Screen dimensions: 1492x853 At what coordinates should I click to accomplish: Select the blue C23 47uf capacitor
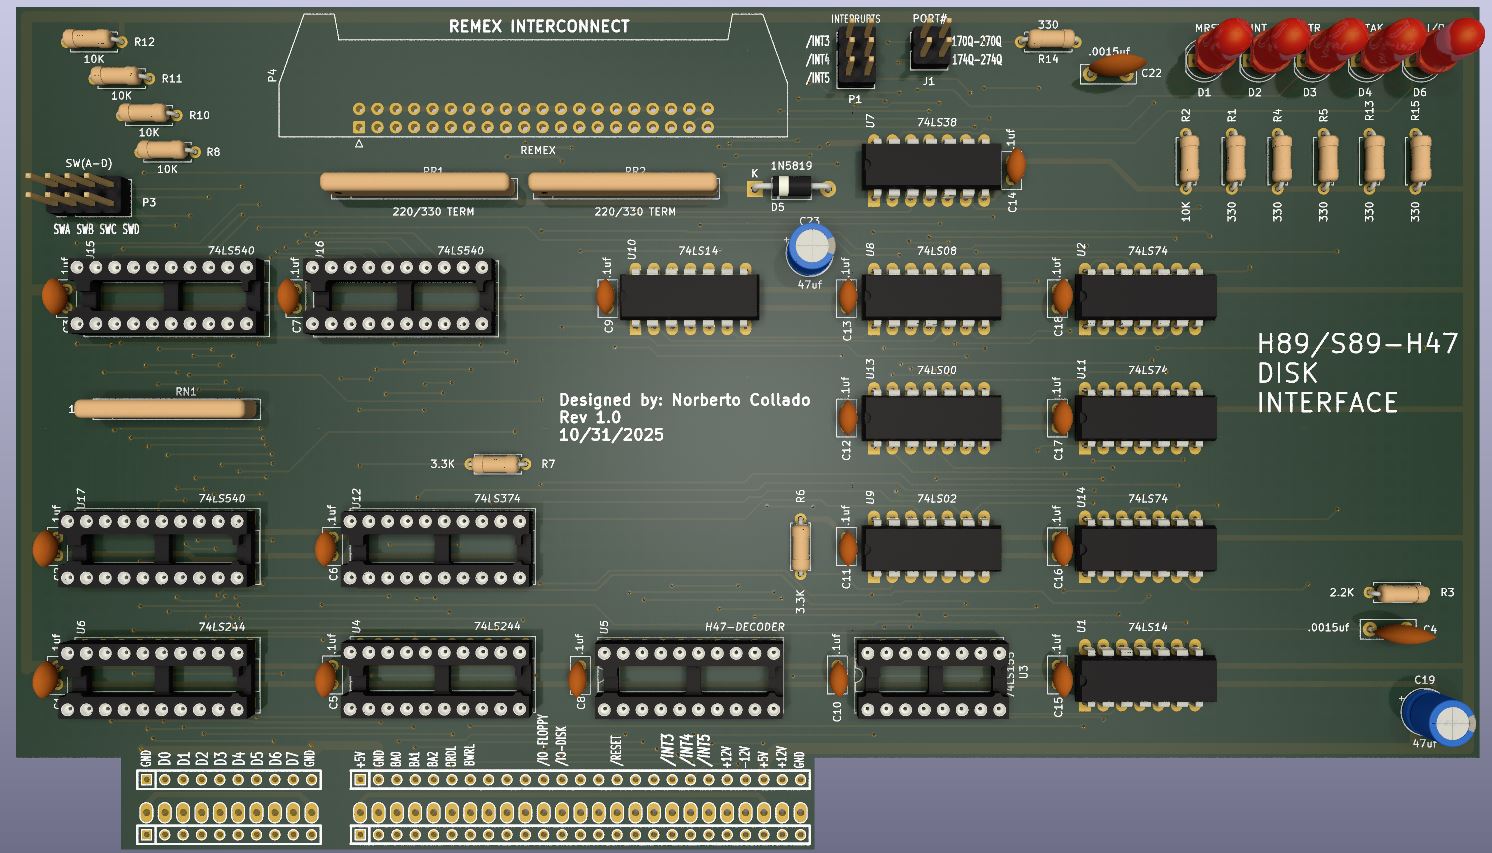[x=810, y=247]
